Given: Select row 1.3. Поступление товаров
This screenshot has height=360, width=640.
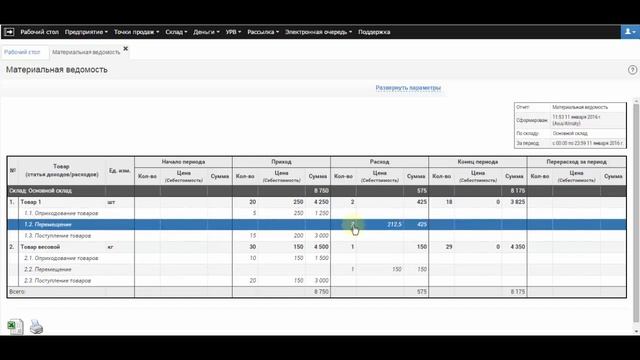Looking at the screenshot, I should 317,236.
